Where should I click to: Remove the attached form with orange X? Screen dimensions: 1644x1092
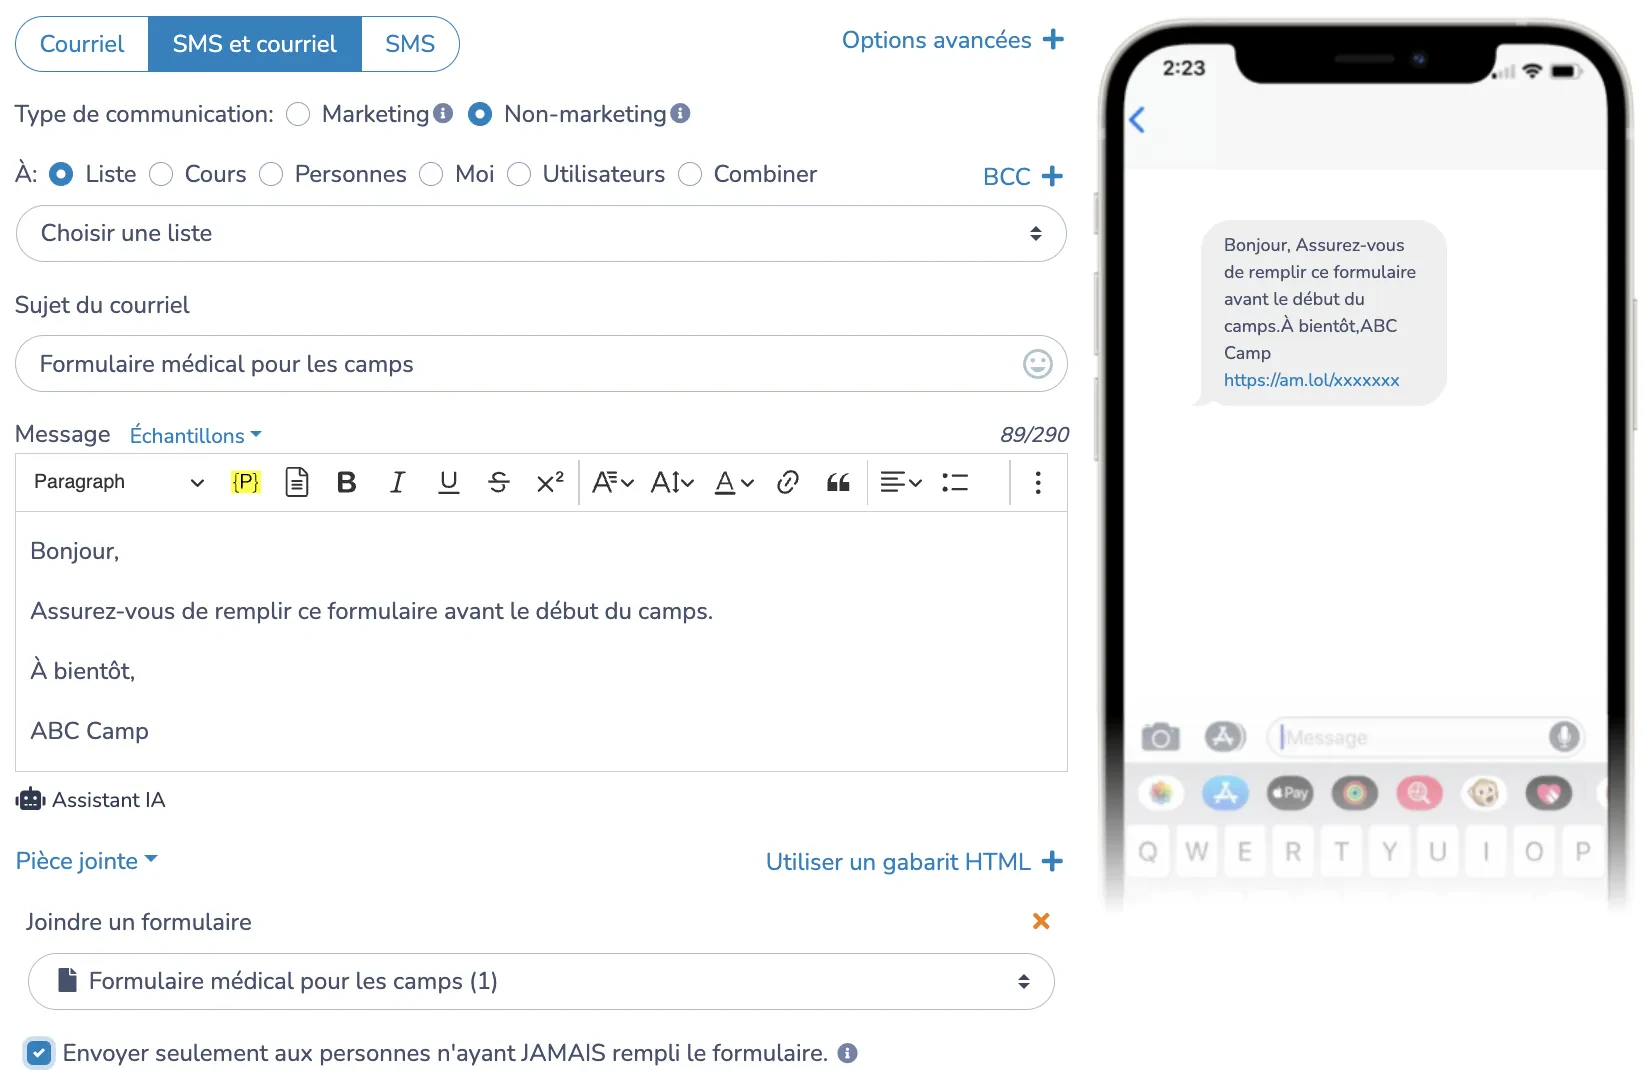point(1041,921)
